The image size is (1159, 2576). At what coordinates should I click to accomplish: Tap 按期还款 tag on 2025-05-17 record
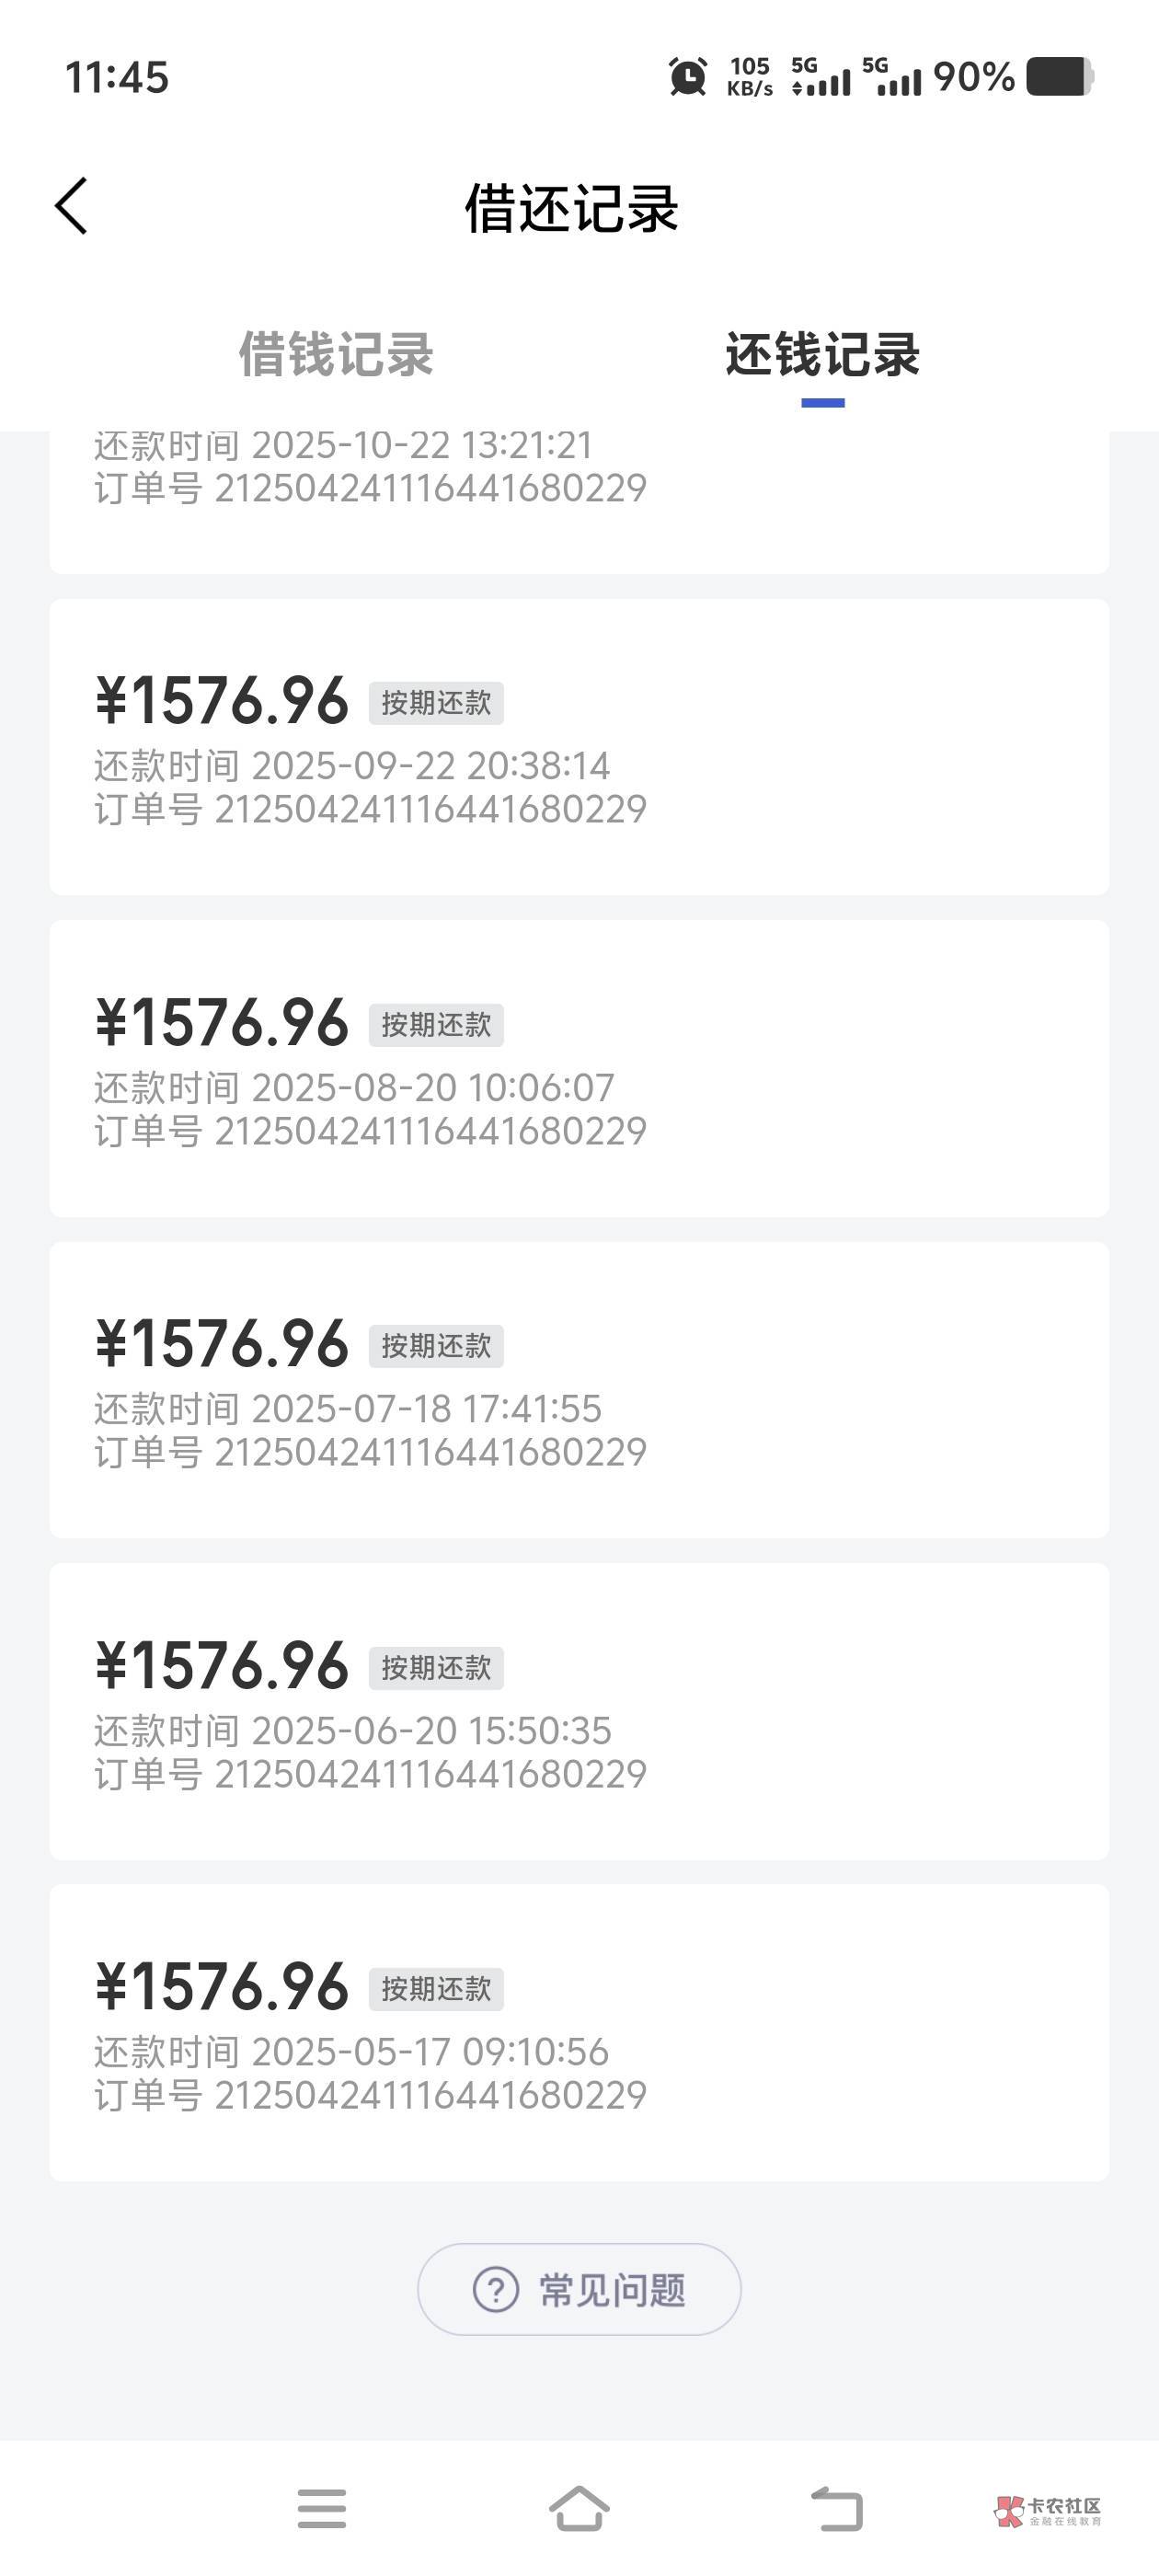coord(436,1989)
